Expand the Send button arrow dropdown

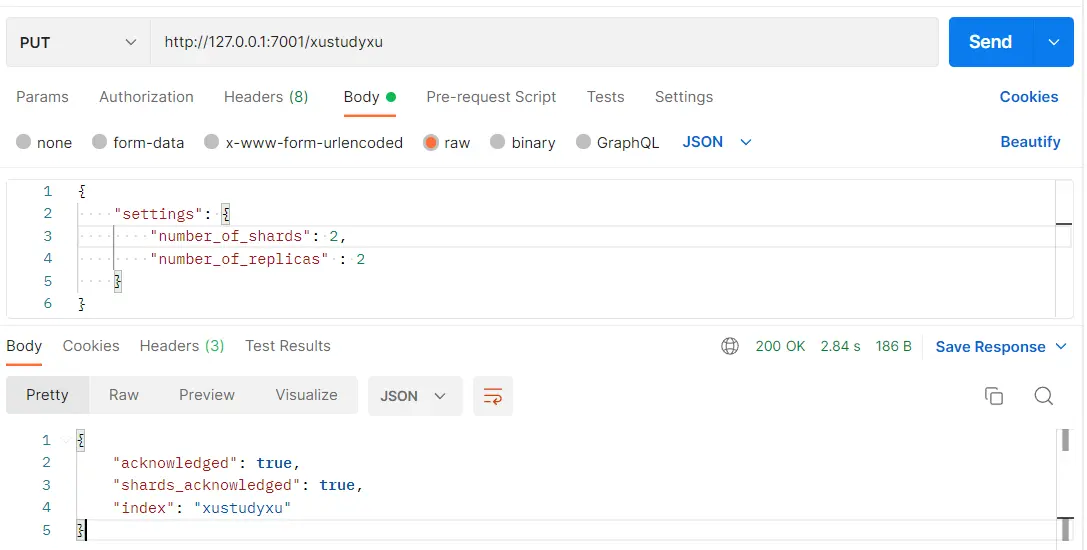coord(1053,42)
